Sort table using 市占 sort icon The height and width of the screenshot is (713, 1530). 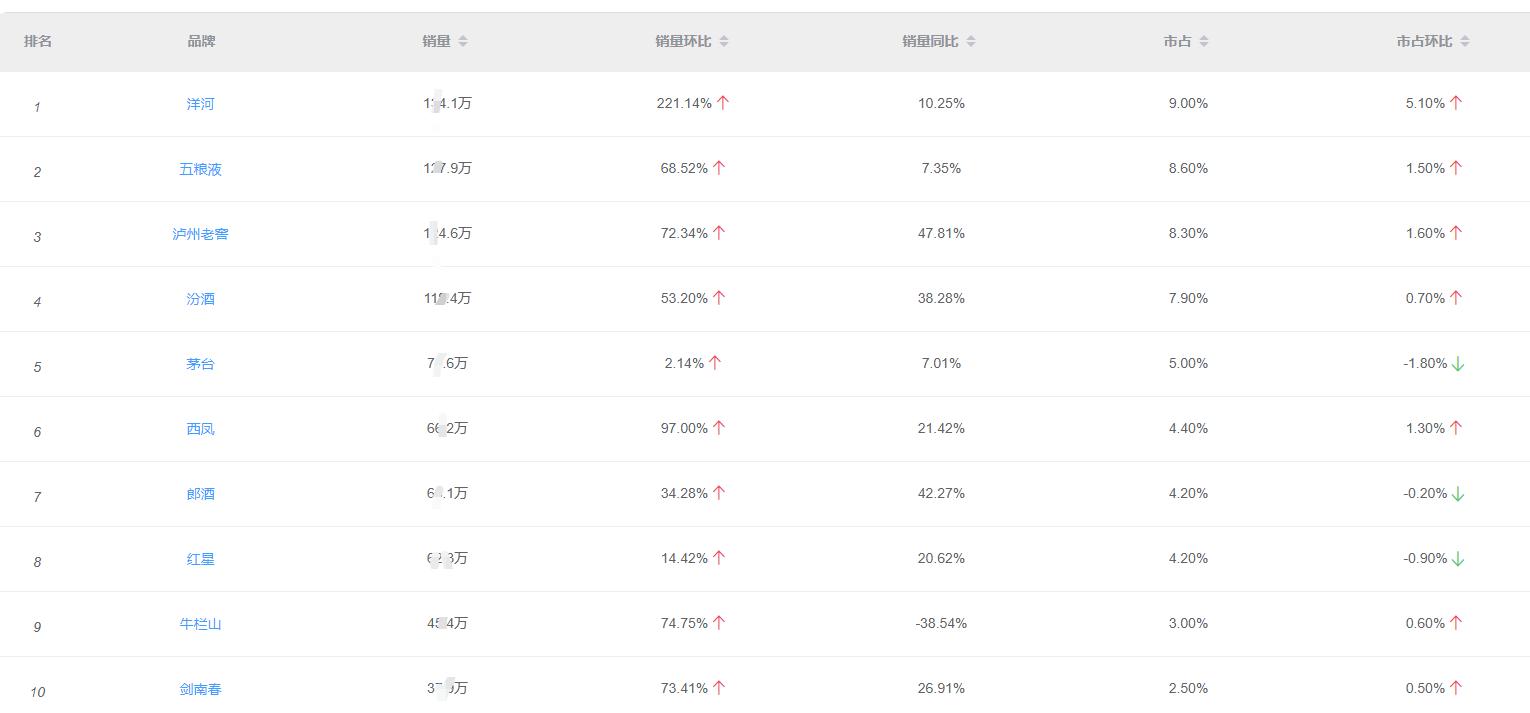(1204, 42)
